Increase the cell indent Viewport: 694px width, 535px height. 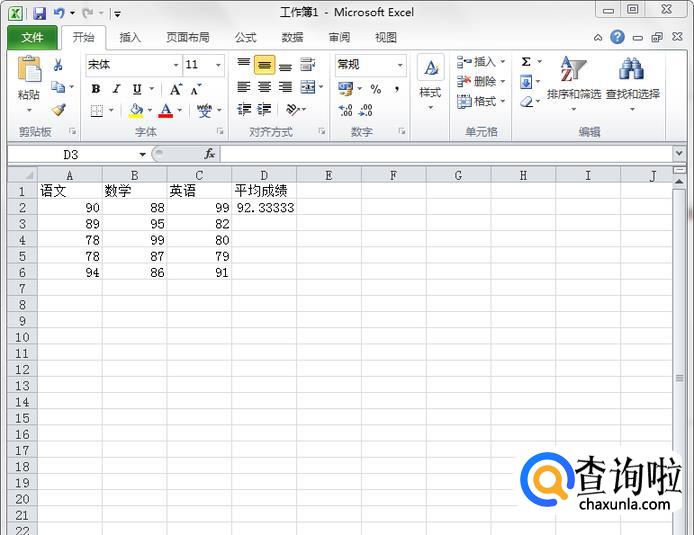pyautogui.click(x=264, y=109)
